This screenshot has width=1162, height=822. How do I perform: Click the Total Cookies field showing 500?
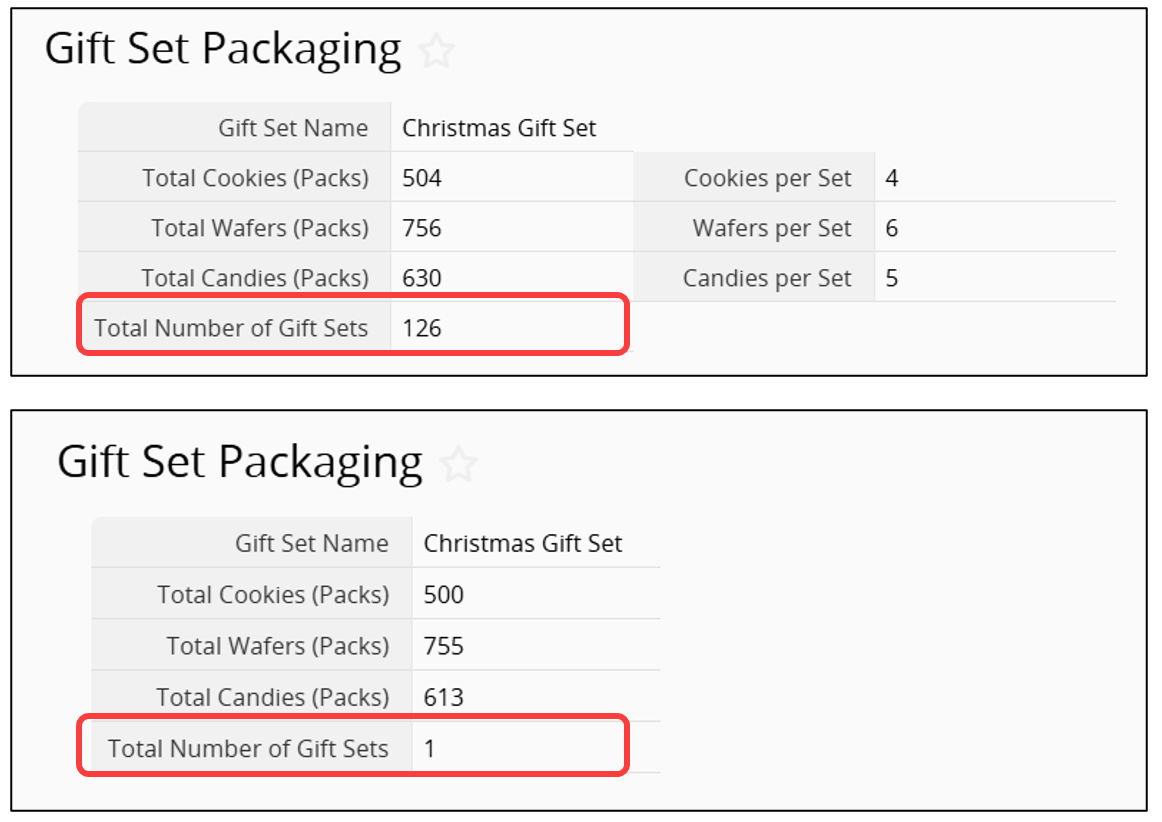pos(444,595)
